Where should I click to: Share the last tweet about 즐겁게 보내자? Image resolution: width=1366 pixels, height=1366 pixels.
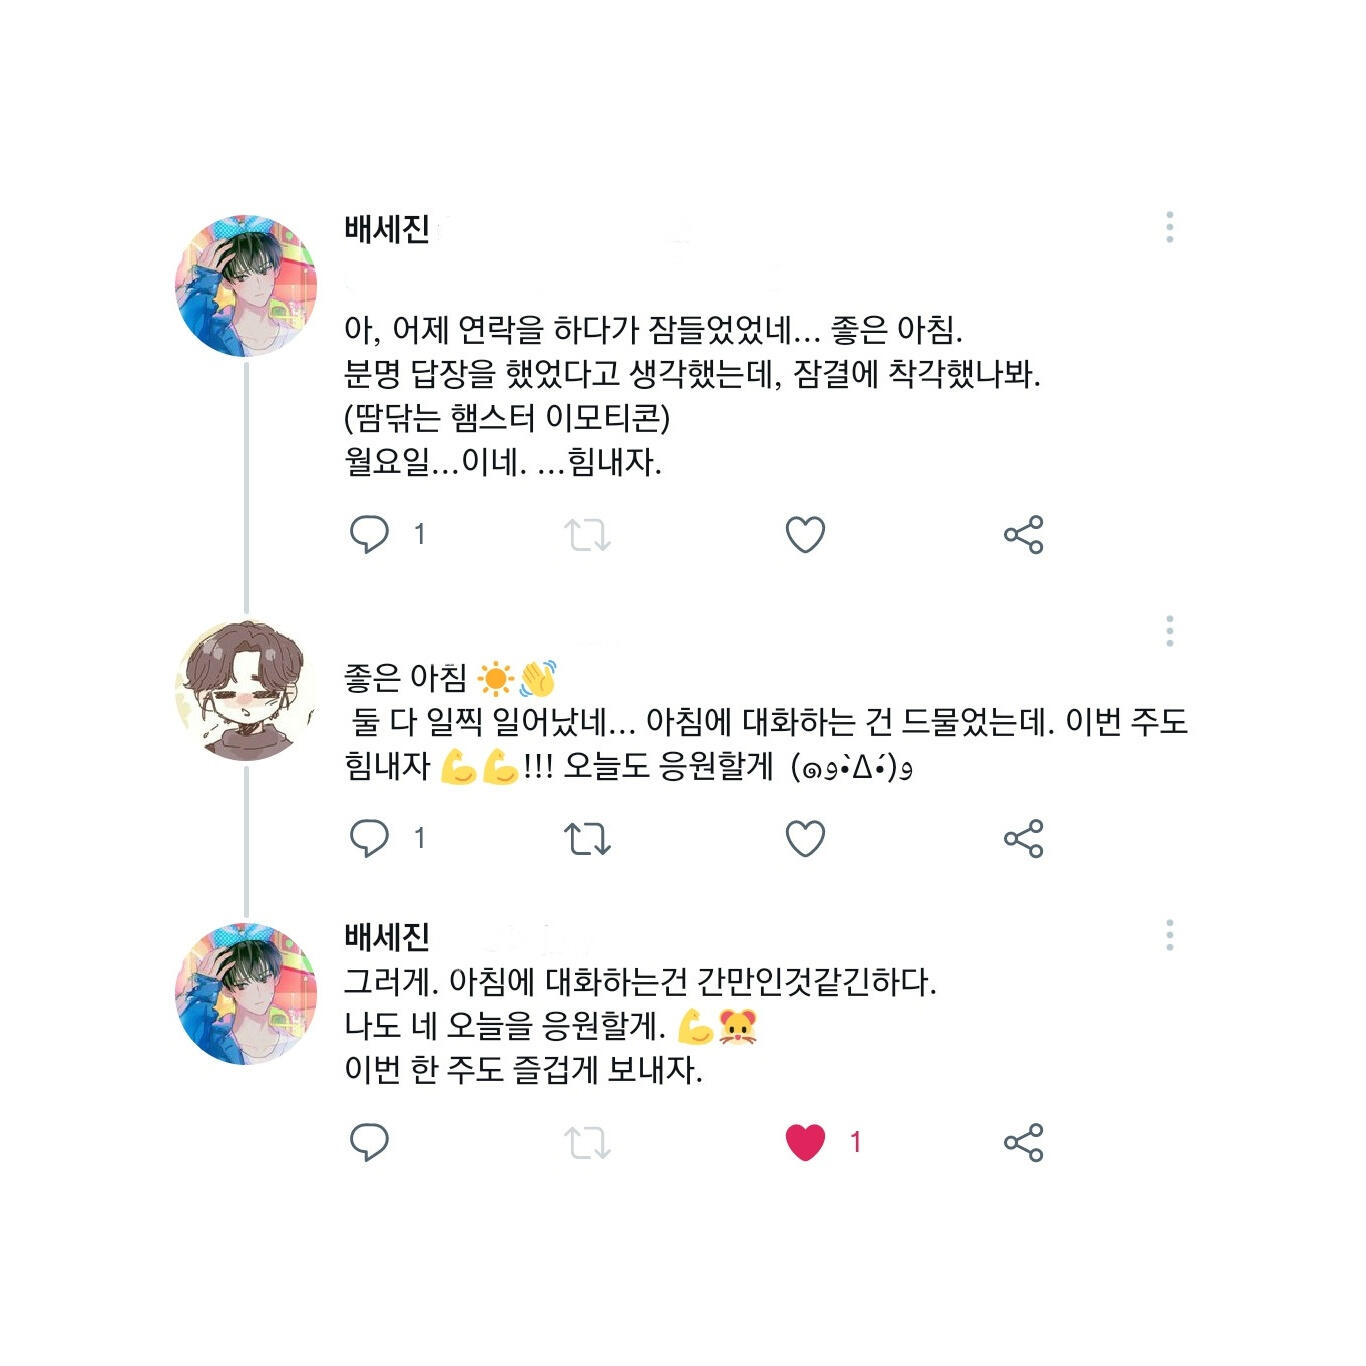1024,1143
